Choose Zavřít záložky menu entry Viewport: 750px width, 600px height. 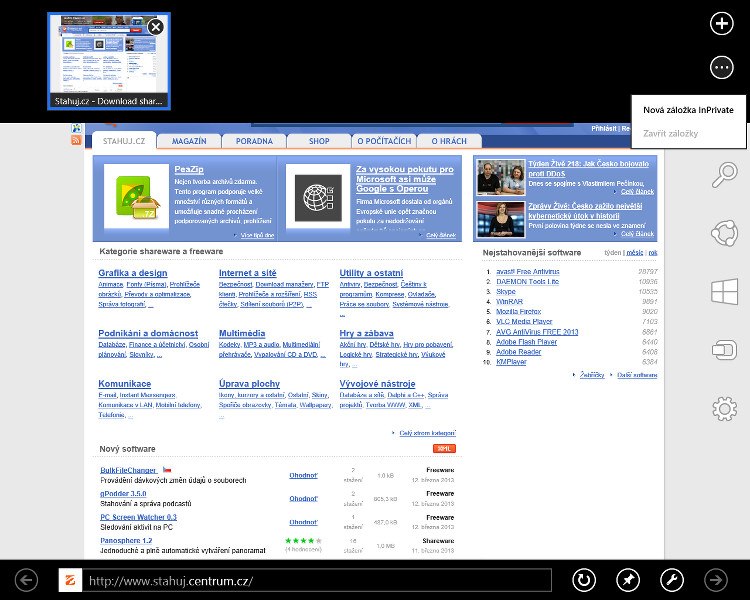pyautogui.click(x=670, y=133)
